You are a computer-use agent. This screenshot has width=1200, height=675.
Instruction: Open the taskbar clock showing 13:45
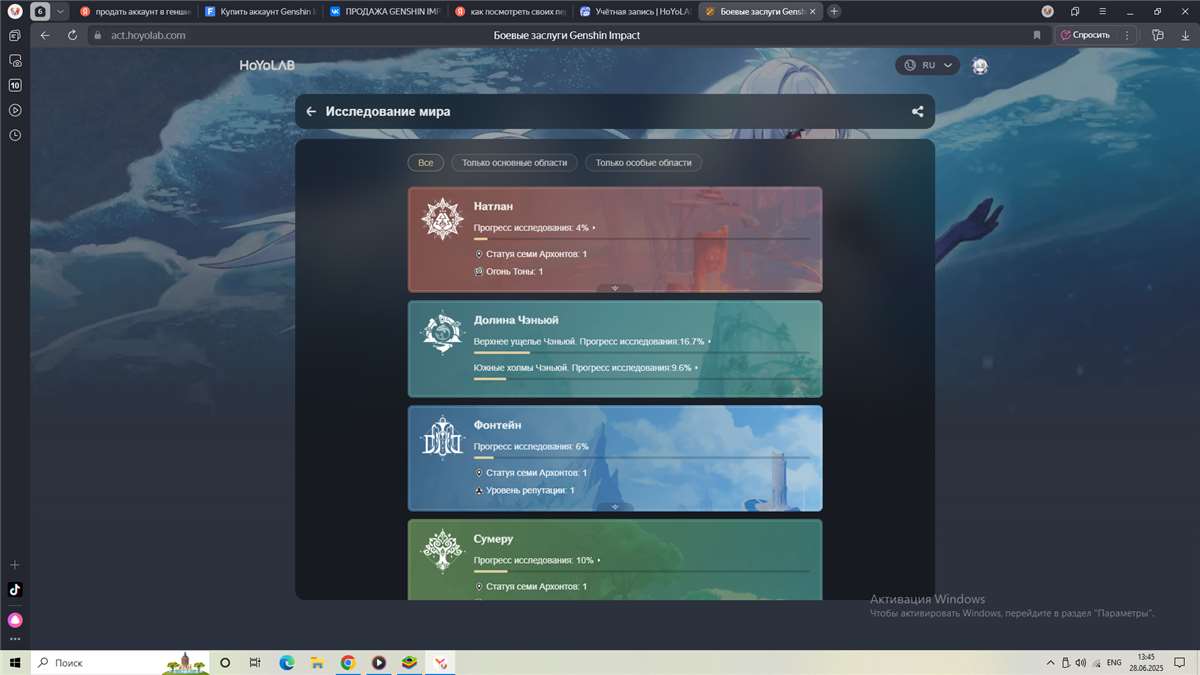[x=1146, y=663]
